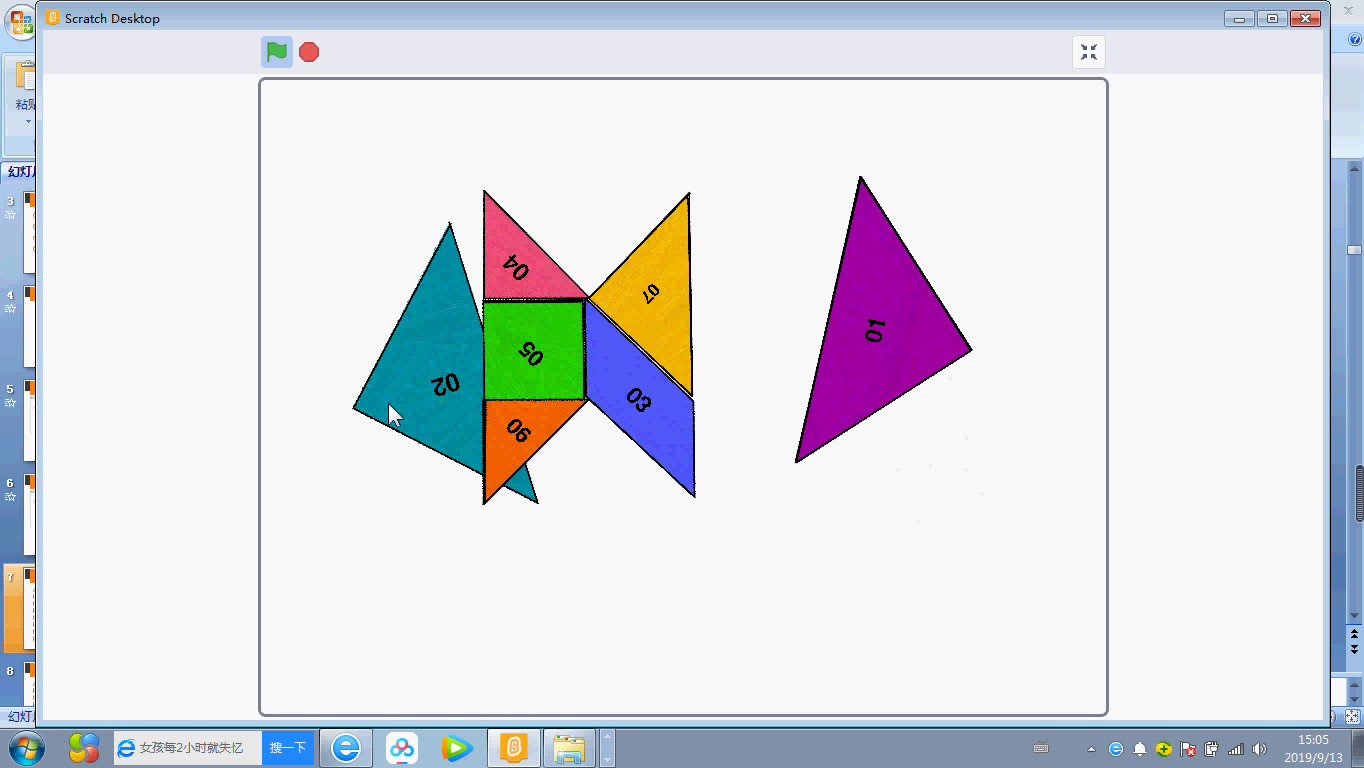
Task: Click the Scratch Desktop taskbar icon
Action: tap(513, 748)
